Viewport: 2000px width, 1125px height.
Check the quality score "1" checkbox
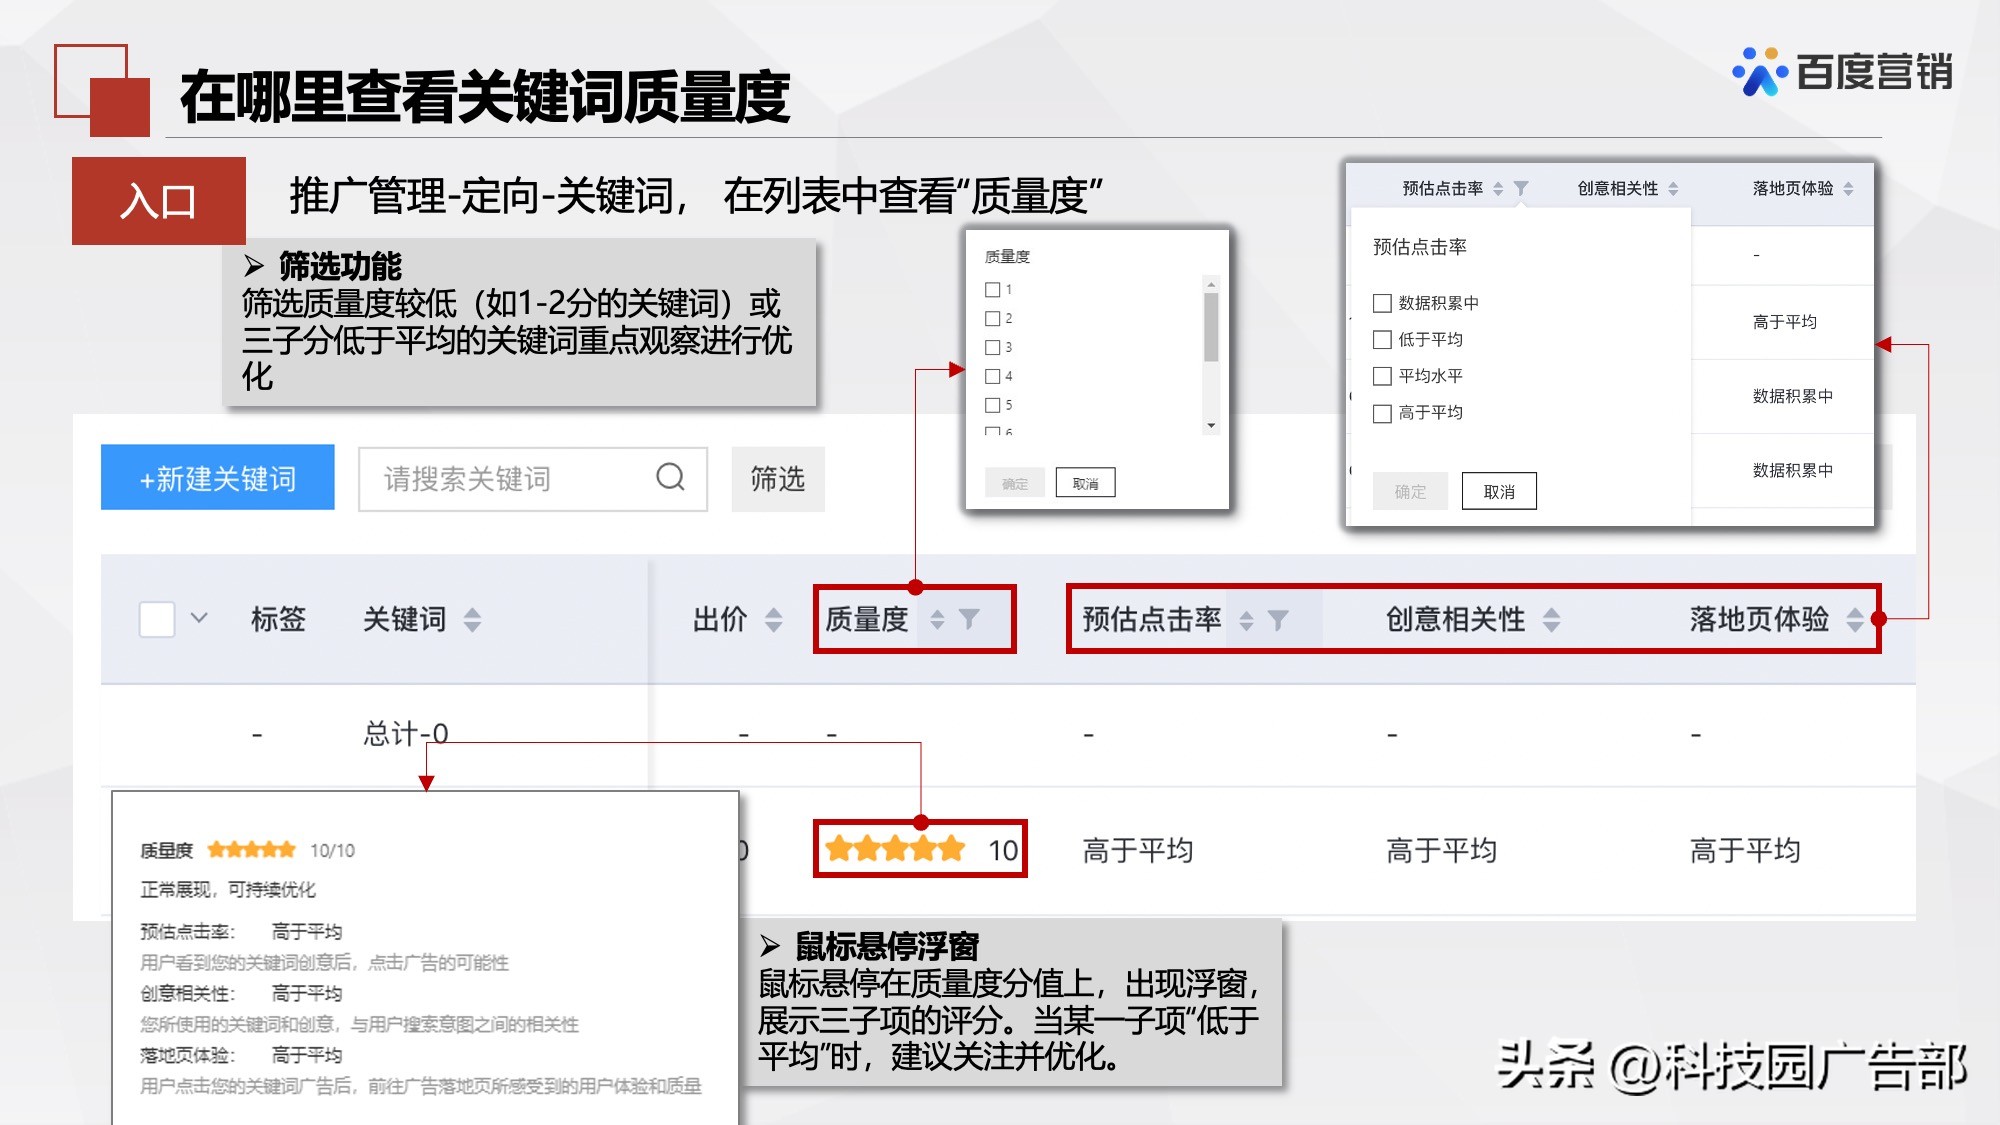992,289
